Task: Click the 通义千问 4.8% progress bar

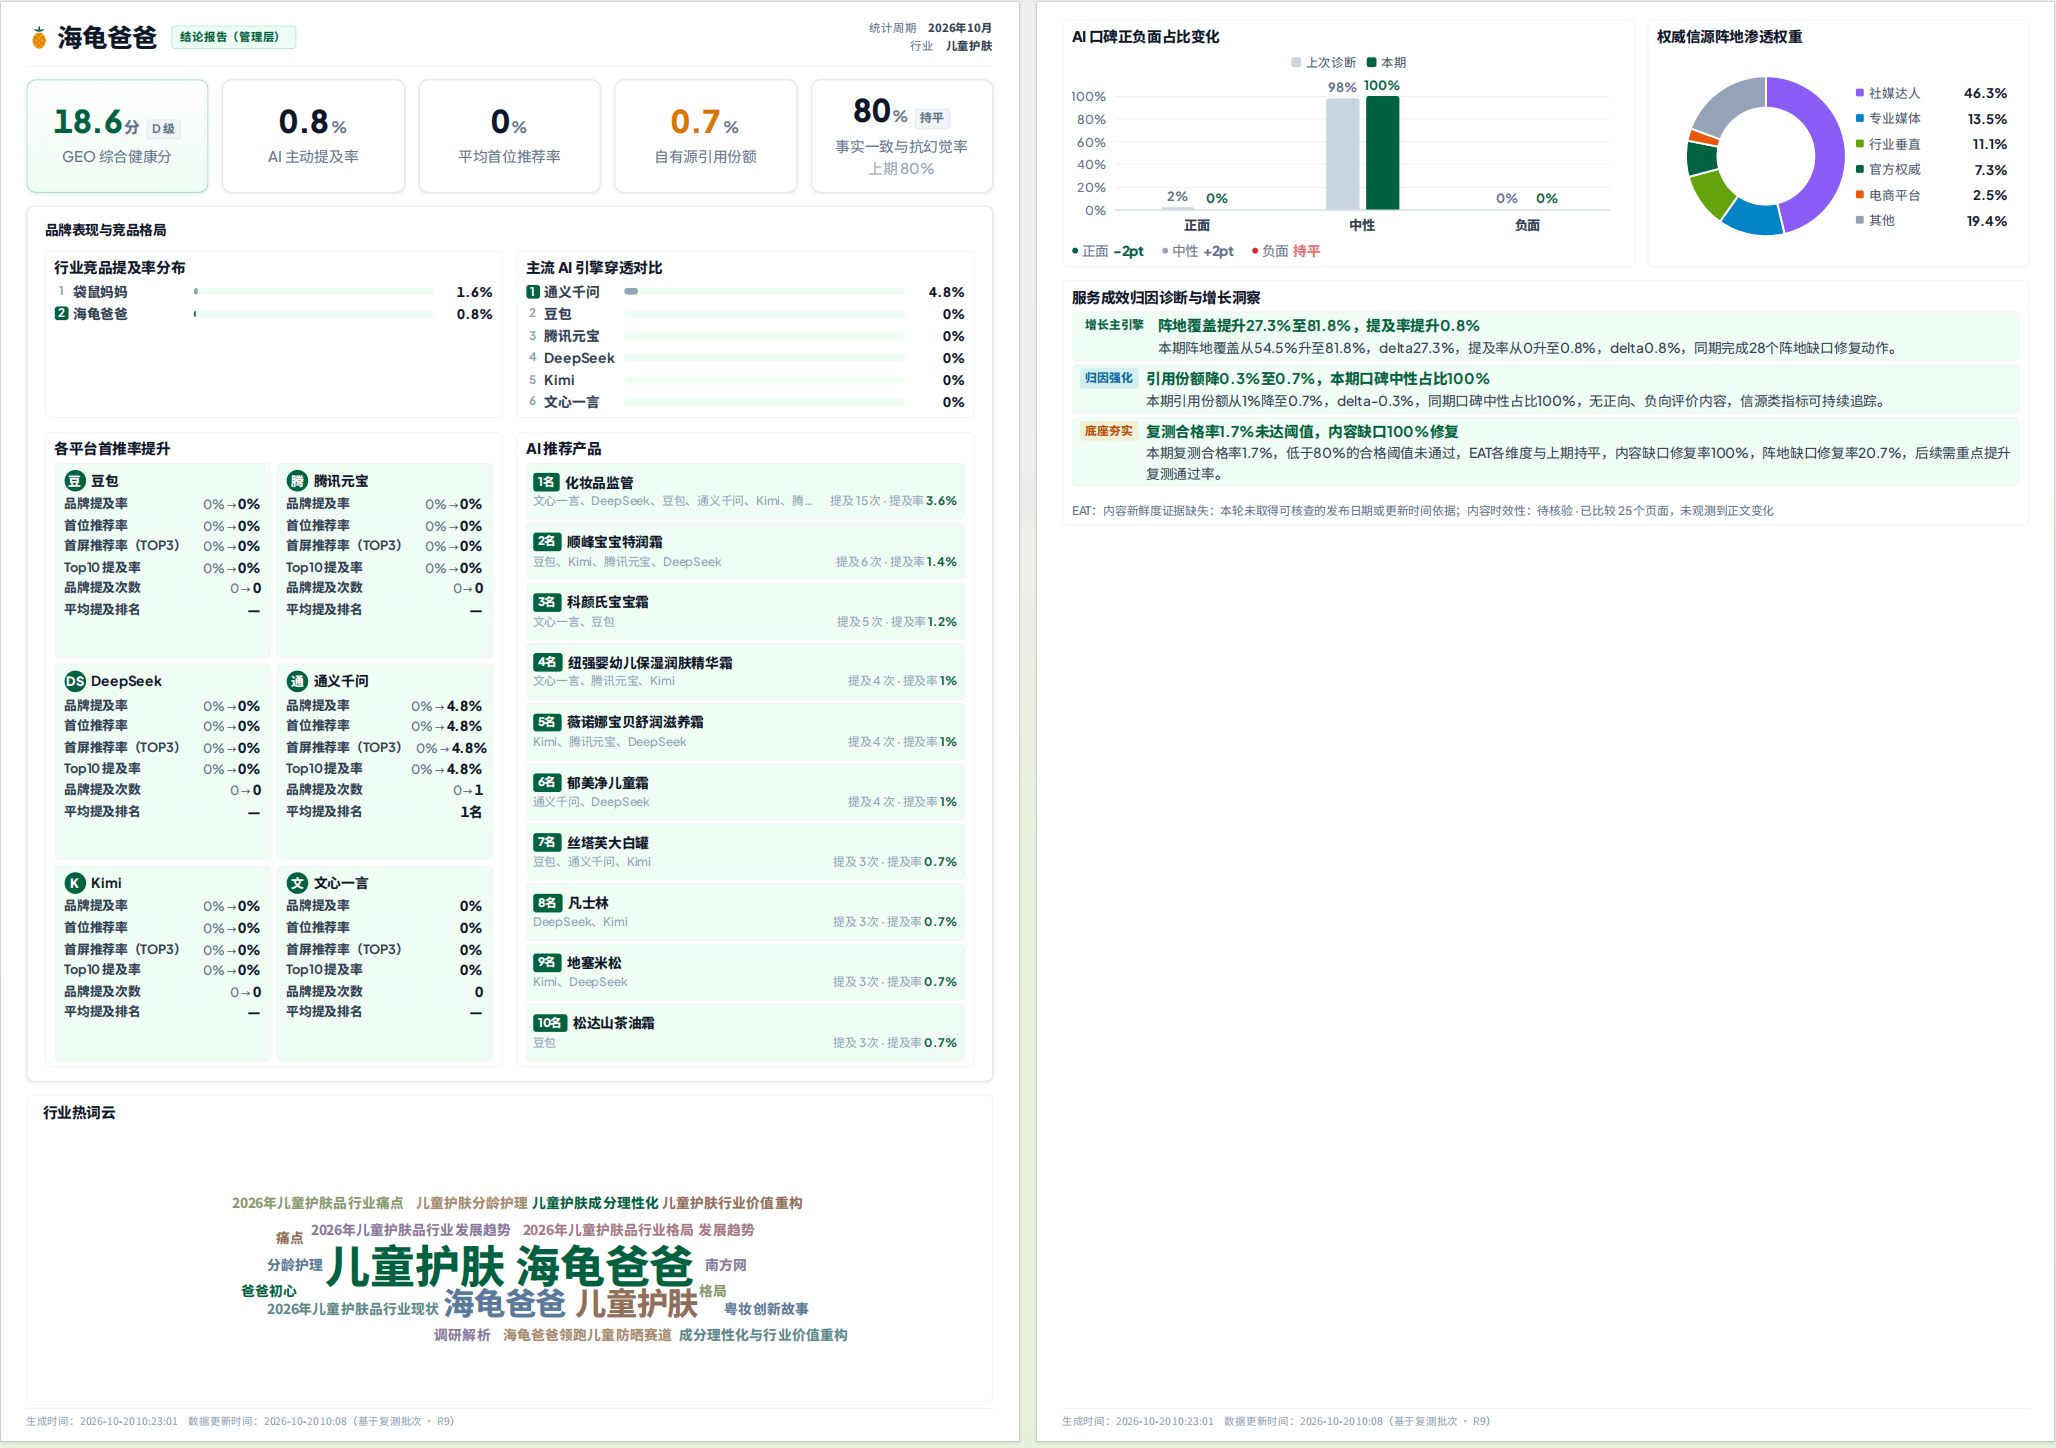Action: [x=765, y=292]
